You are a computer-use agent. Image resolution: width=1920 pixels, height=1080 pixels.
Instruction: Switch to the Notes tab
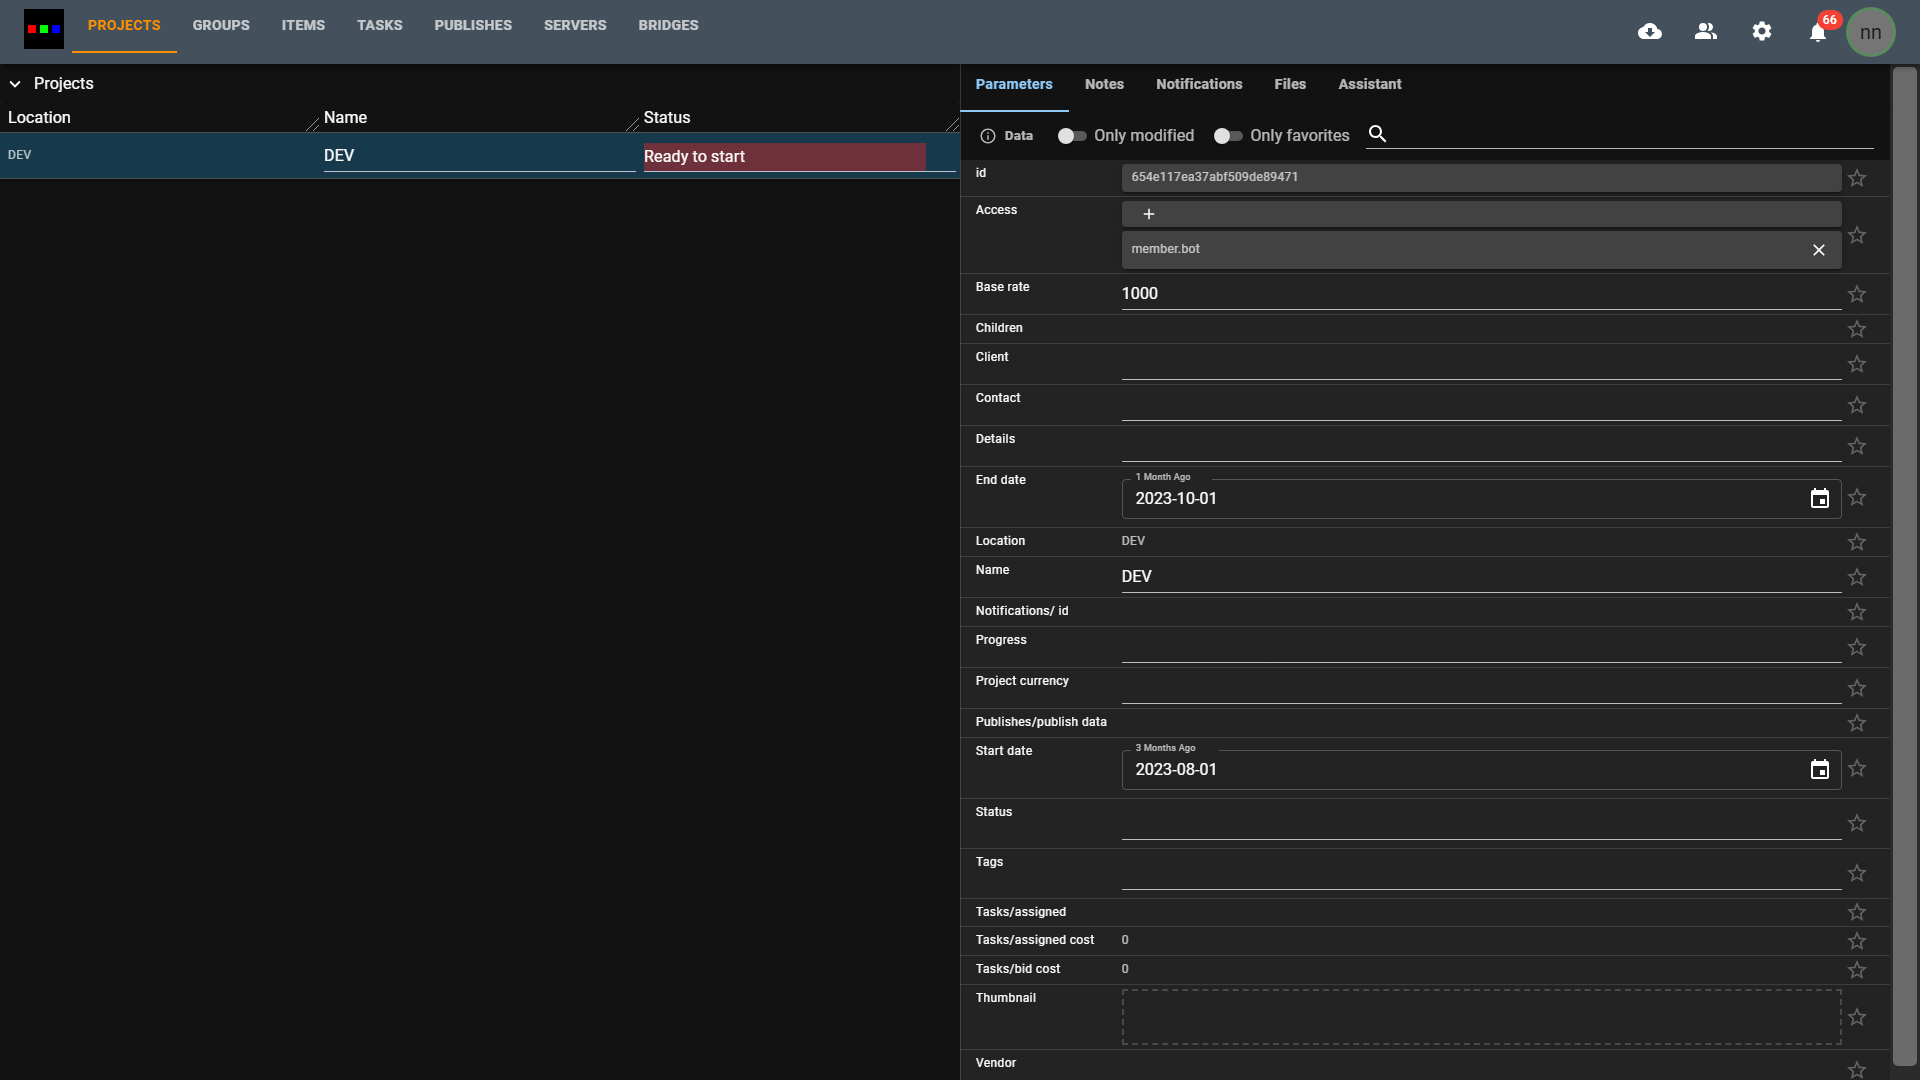click(x=1104, y=84)
